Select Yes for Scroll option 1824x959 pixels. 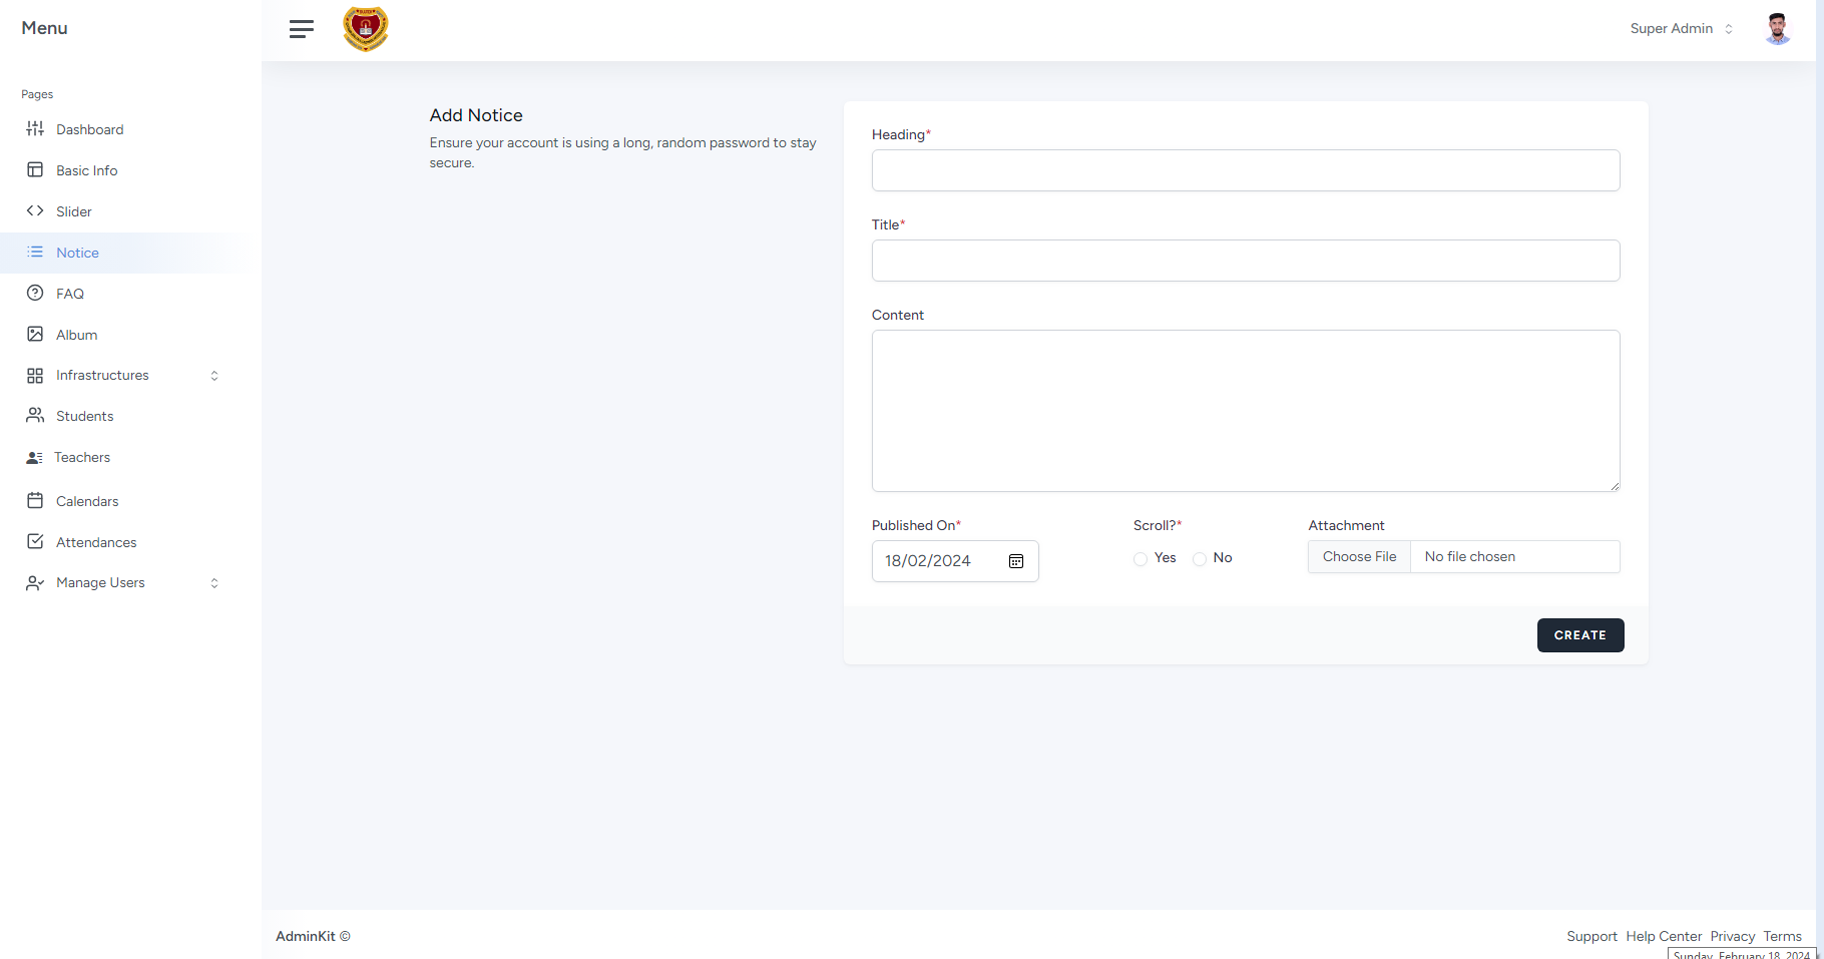(1140, 559)
